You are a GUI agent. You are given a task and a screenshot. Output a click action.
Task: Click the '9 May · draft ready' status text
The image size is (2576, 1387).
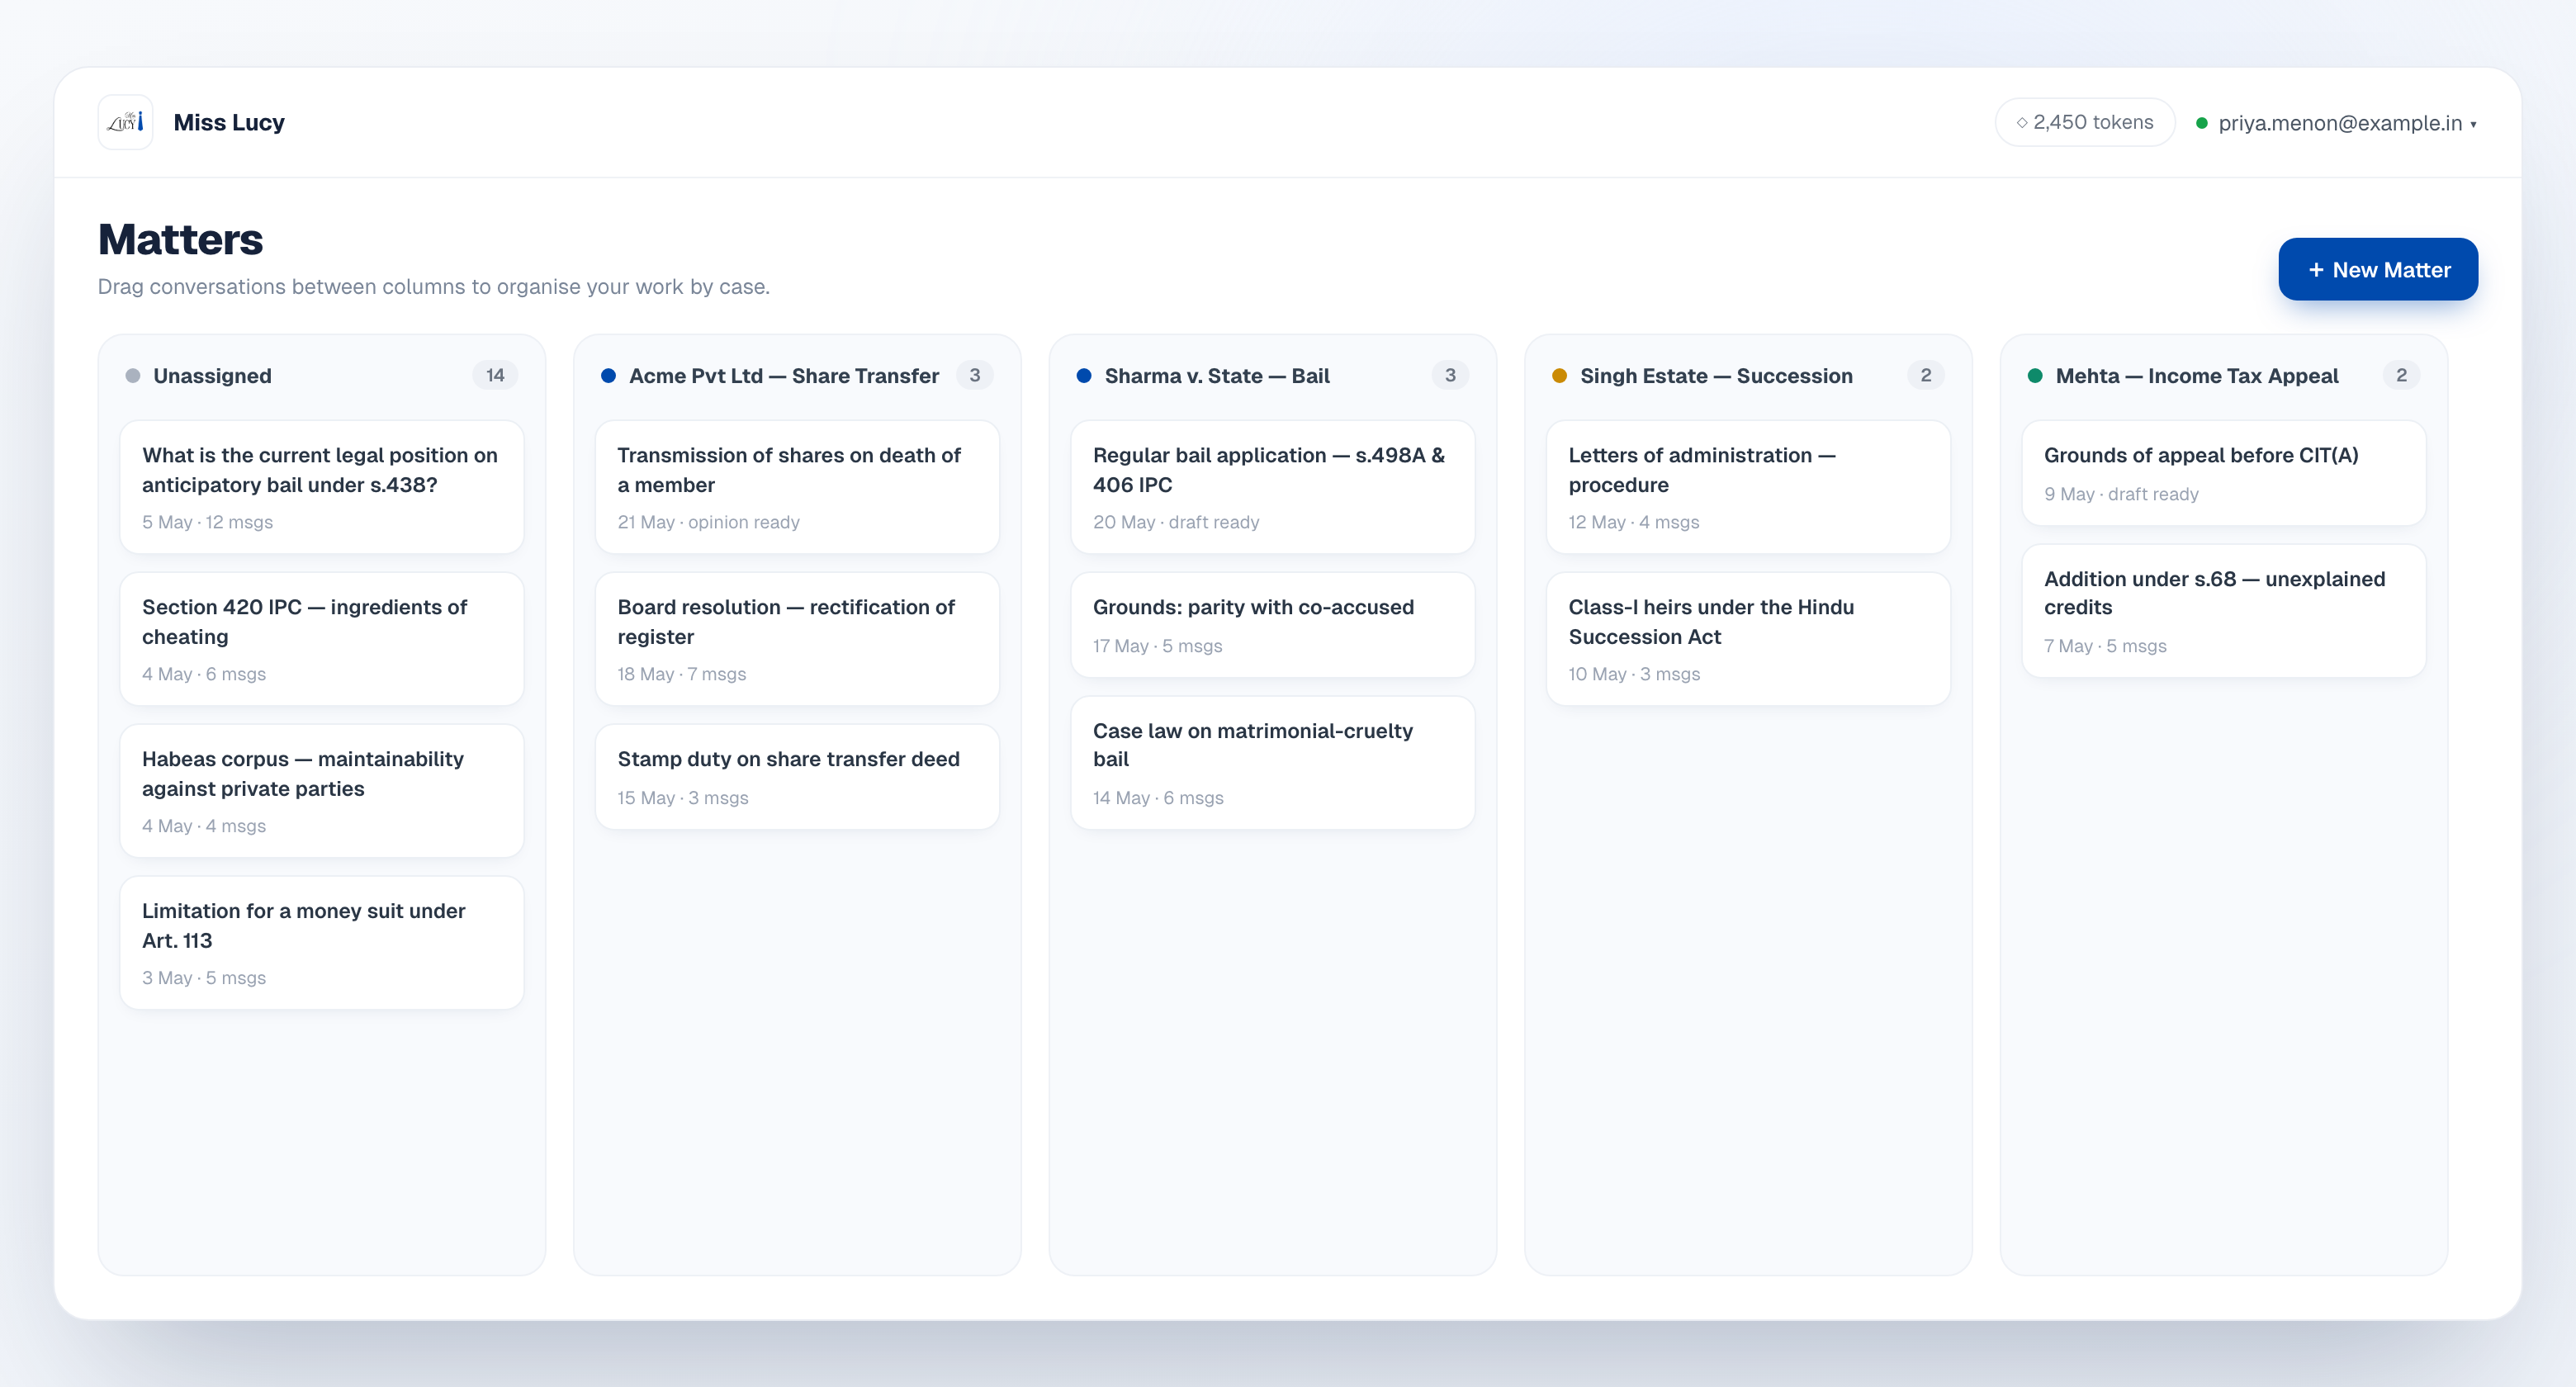(2121, 494)
